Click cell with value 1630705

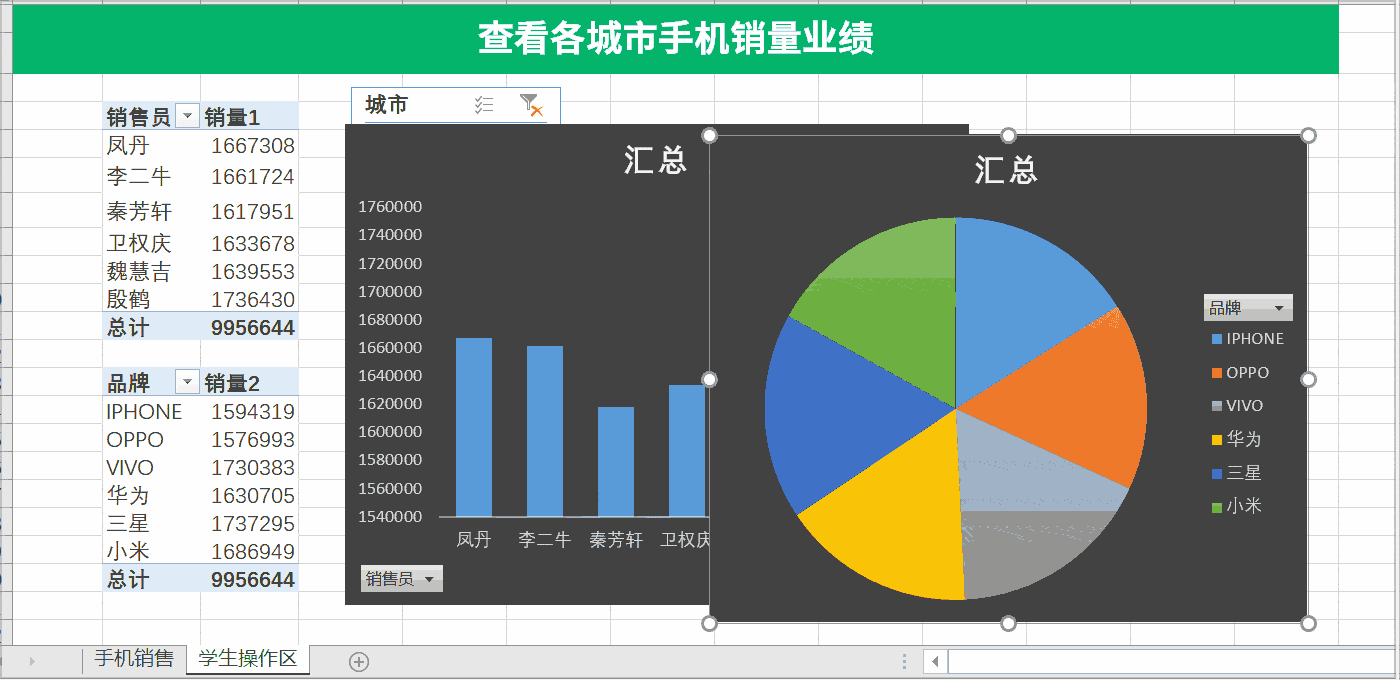pyautogui.click(x=249, y=495)
